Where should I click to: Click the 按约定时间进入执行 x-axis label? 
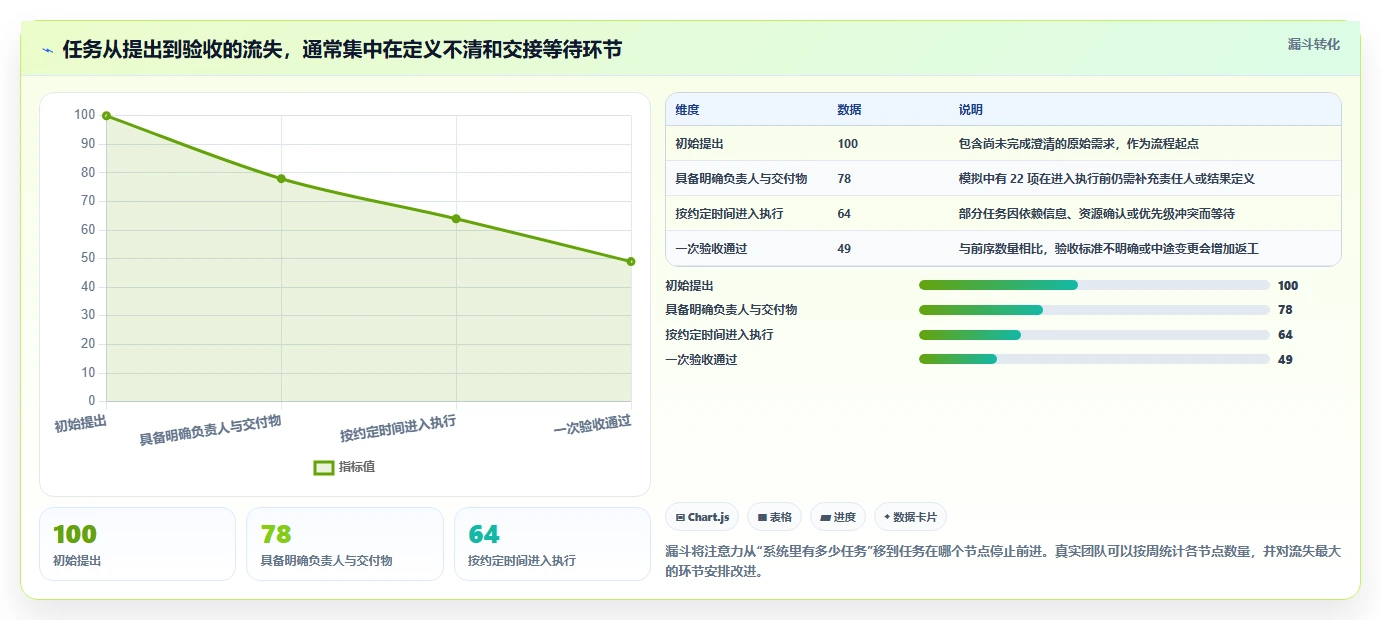pos(398,429)
